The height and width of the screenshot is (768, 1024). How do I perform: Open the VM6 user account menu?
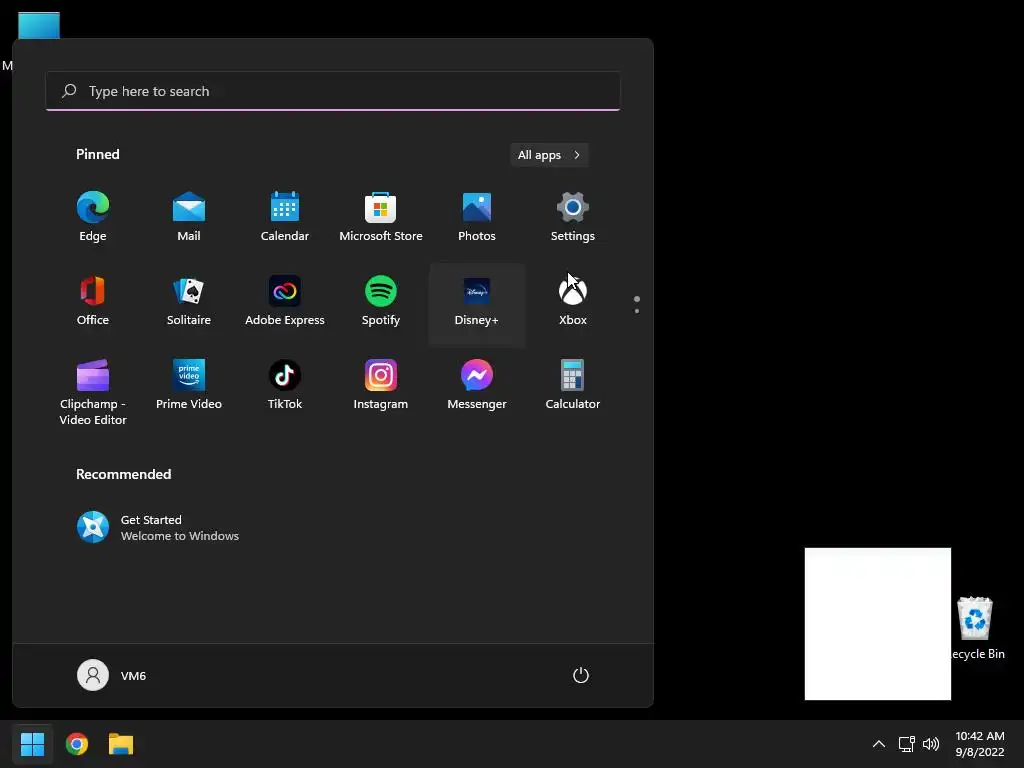112,675
